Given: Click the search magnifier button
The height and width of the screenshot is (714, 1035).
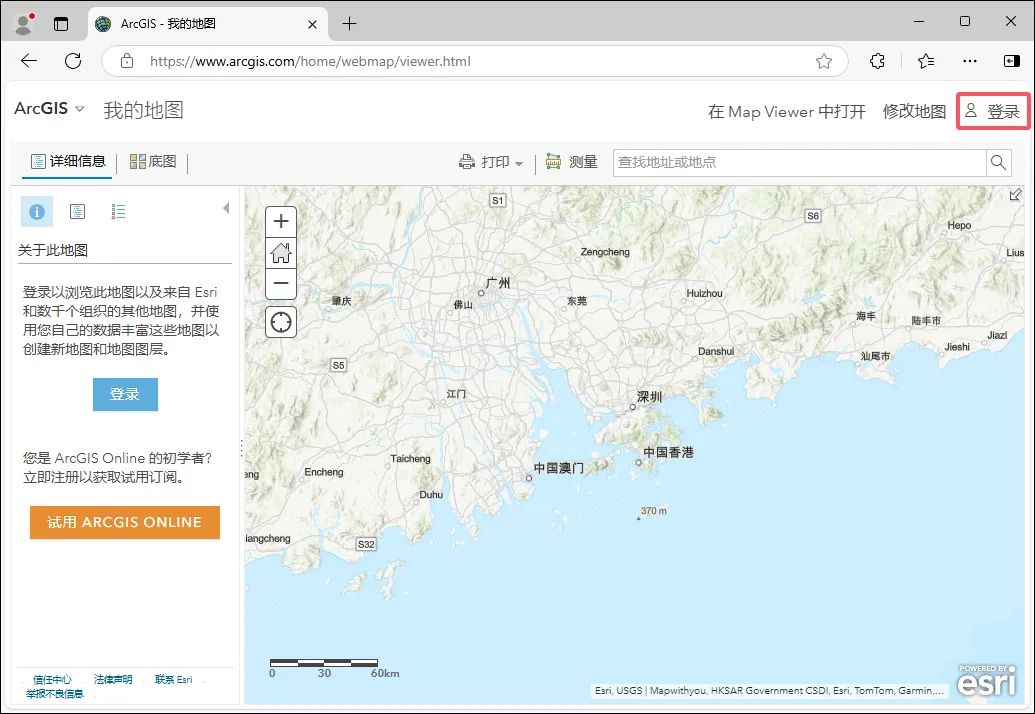Looking at the screenshot, I should tap(998, 162).
